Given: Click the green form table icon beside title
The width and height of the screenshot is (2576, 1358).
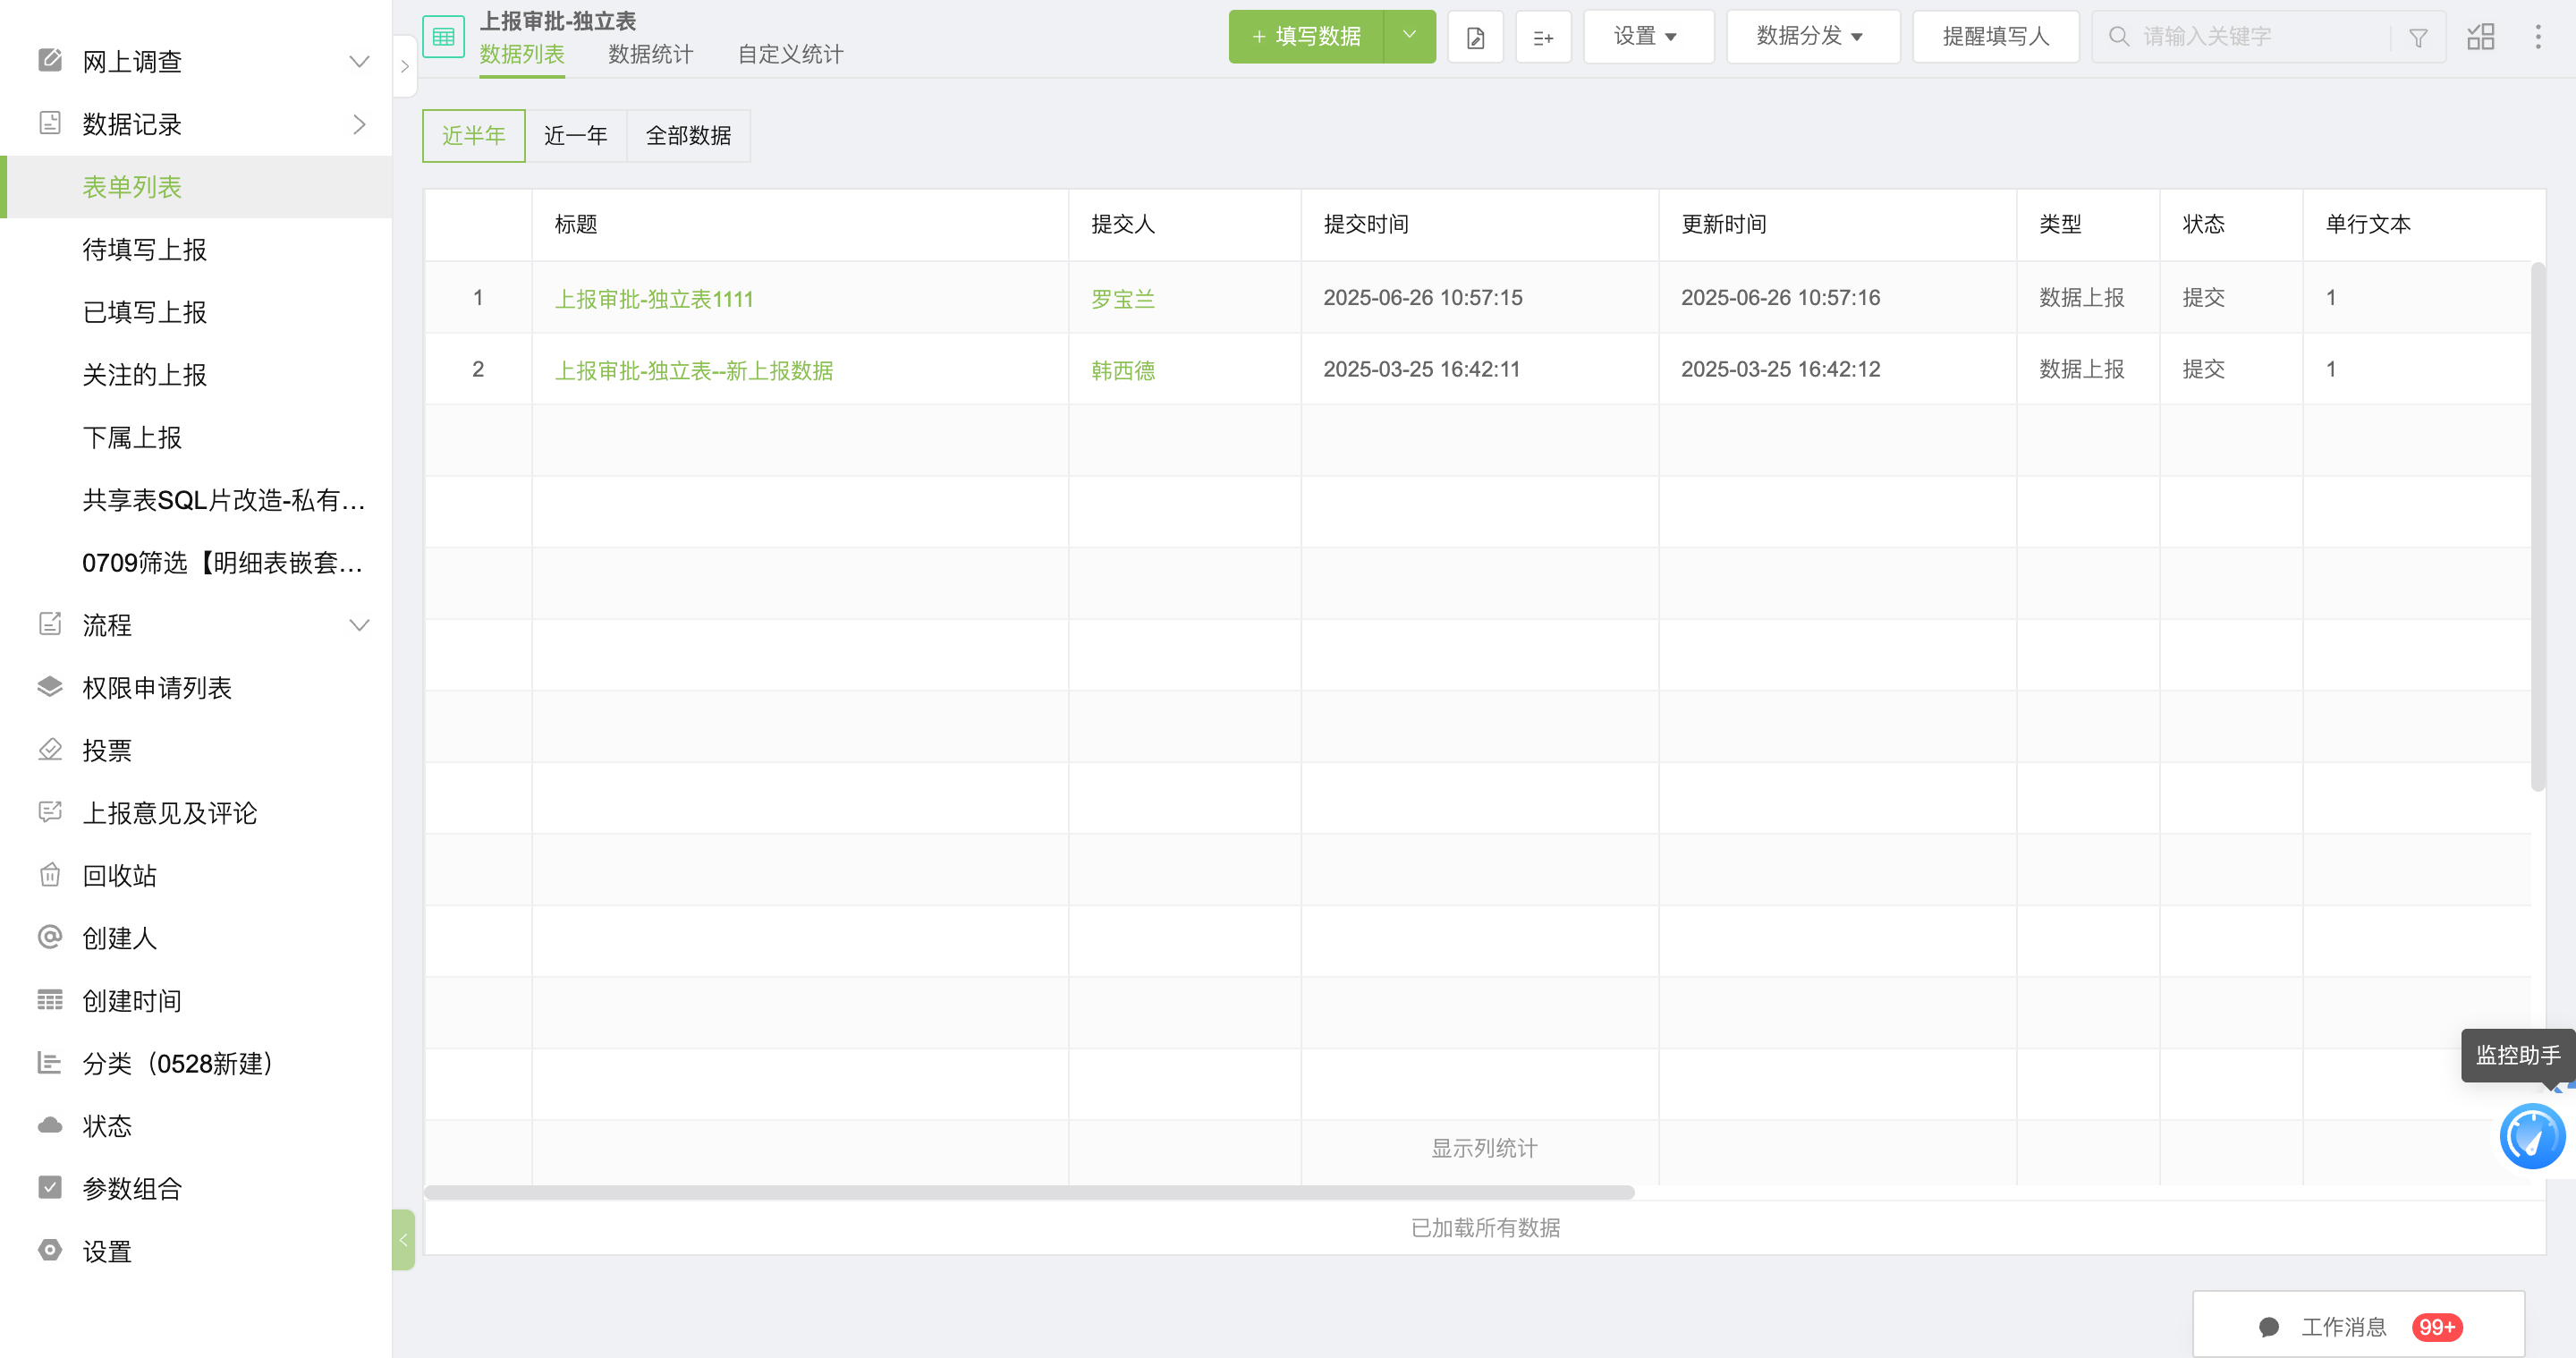Looking at the screenshot, I should [x=443, y=37].
